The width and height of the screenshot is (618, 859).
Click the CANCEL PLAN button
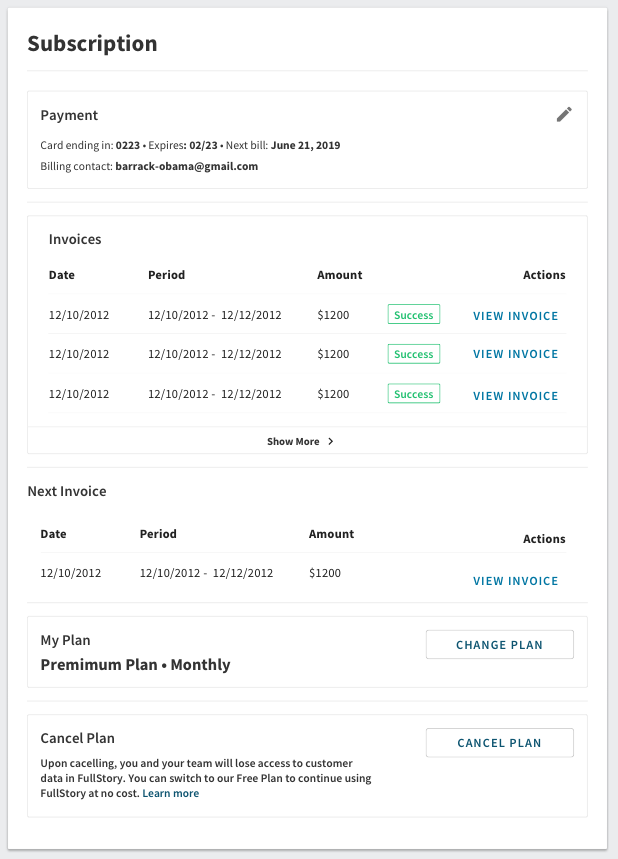tap(499, 742)
